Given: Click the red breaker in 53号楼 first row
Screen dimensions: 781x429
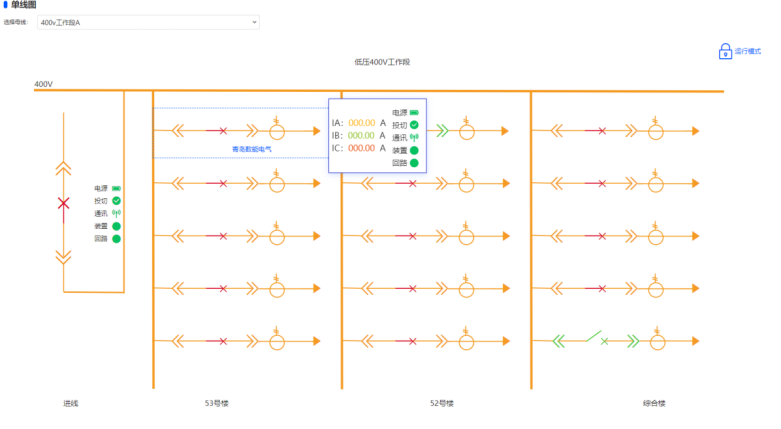Looking at the screenshot, I should click(x=222, y=131).
